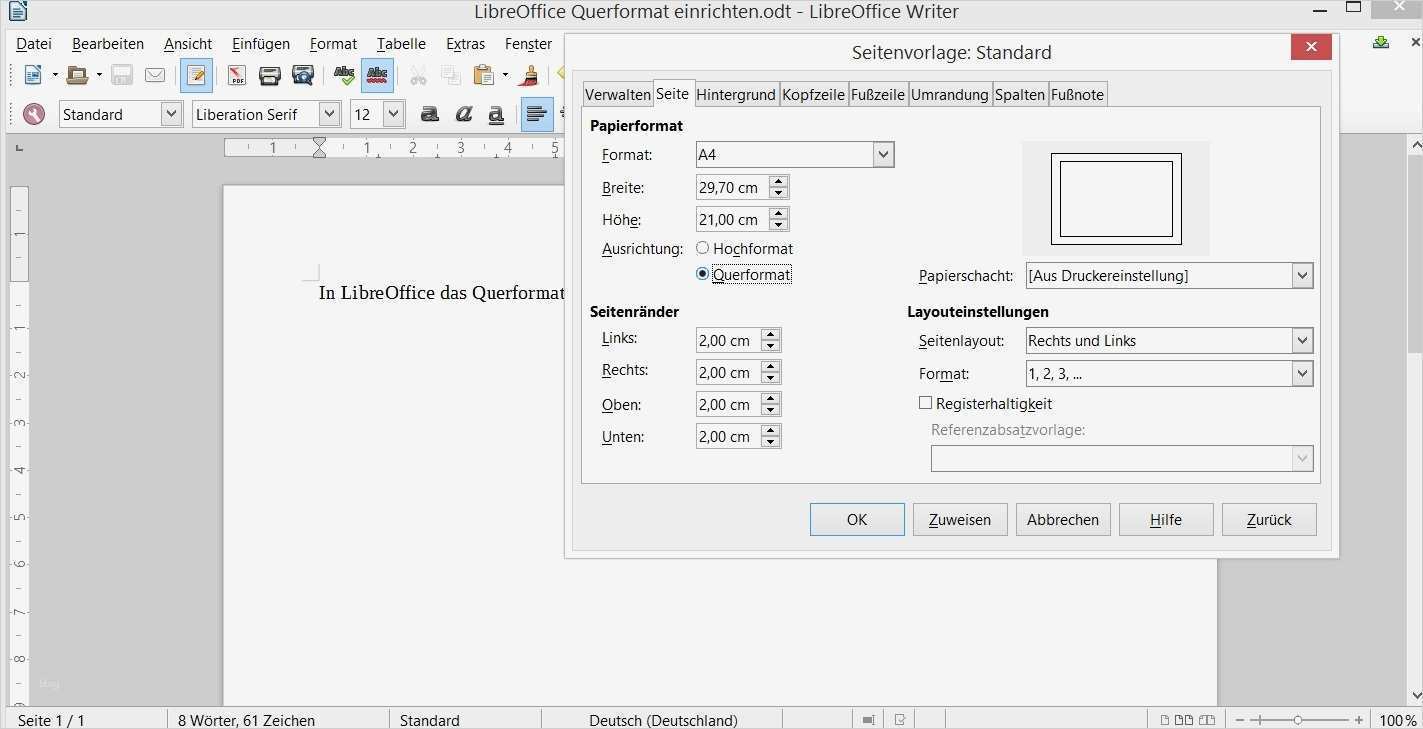Click the Paste clipboard icon
The image size is (1423, 729).
(x=484, y=75)
